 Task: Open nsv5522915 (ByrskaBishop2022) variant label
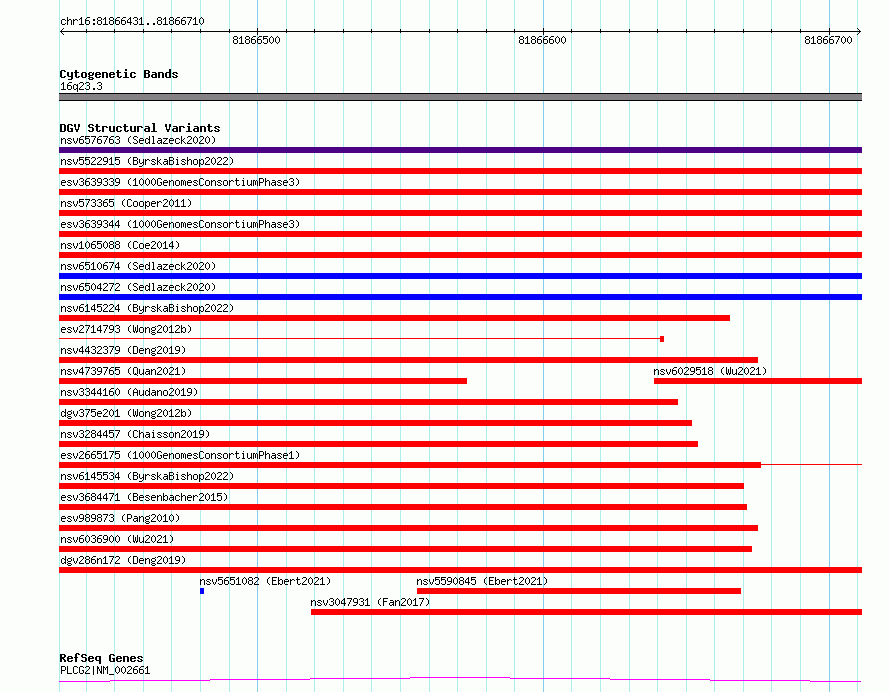point(147,161)
